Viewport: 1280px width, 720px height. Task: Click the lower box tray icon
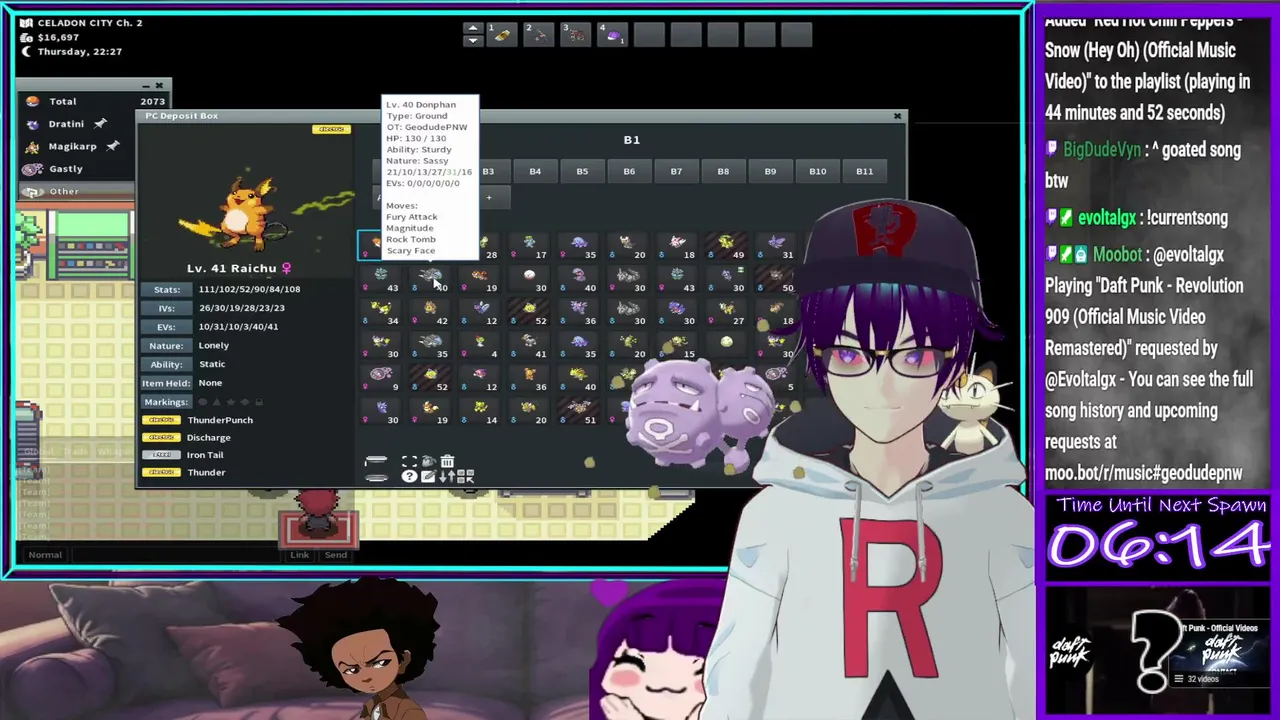coord(376,478)
